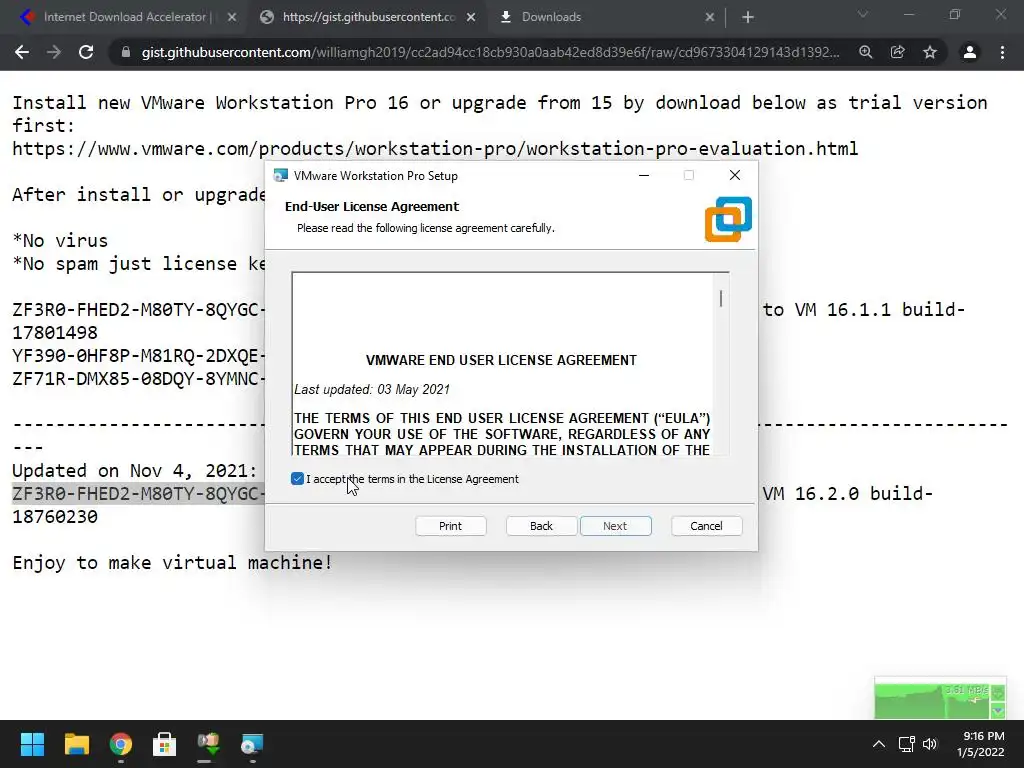The height and width of the screenshot is (768, 1024).
Task: Open the clock showing 9:16 PM
Action: click(981, 744)
